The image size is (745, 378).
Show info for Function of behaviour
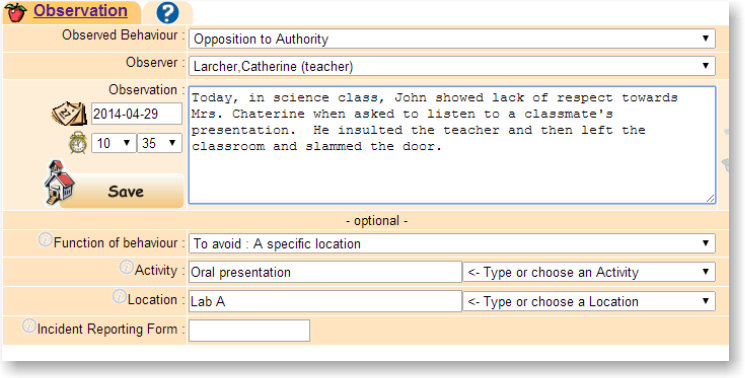(x=45, y=239)
